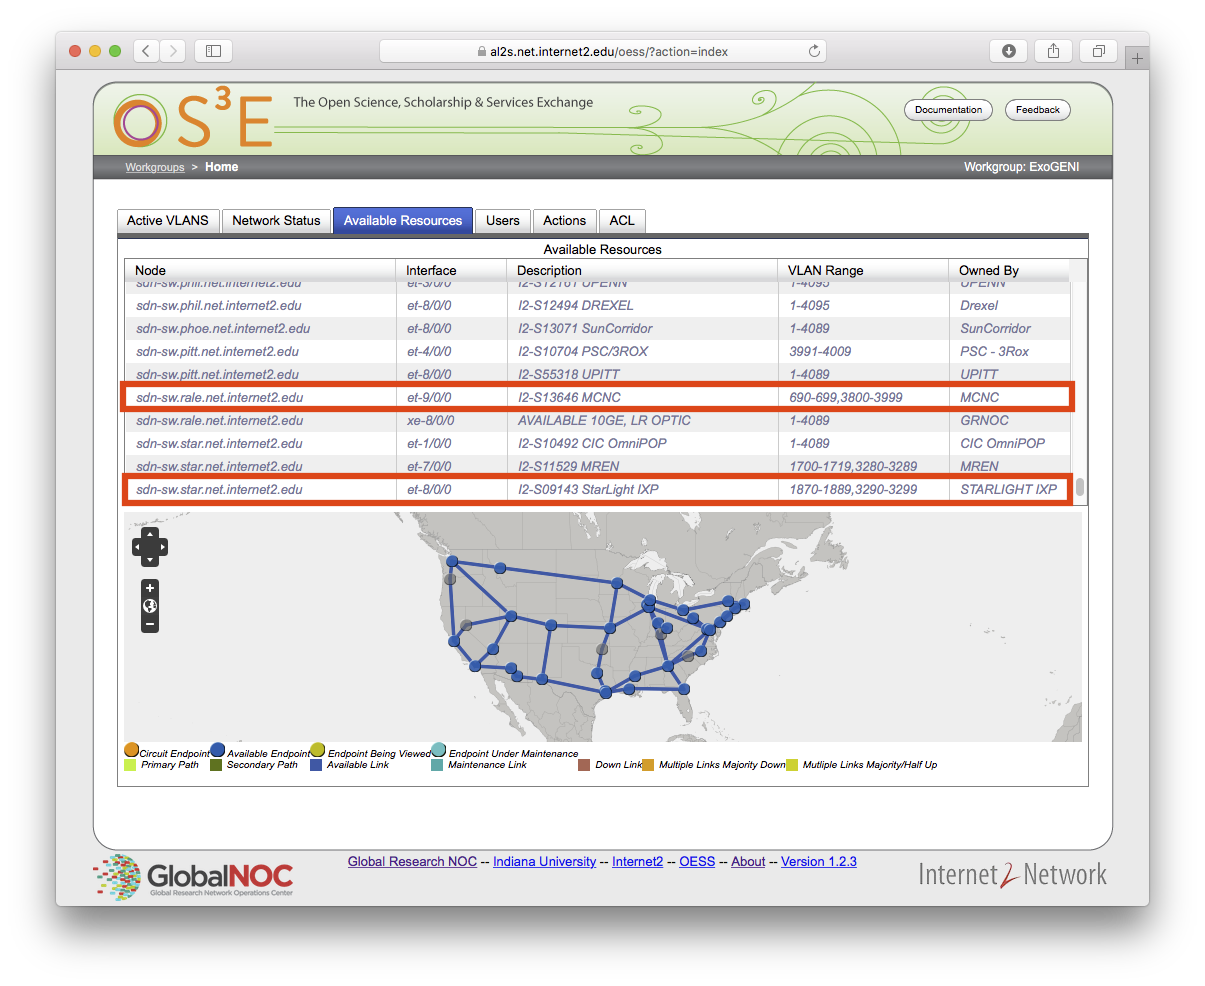Reload the page with the refresh icon

[814, 51]
